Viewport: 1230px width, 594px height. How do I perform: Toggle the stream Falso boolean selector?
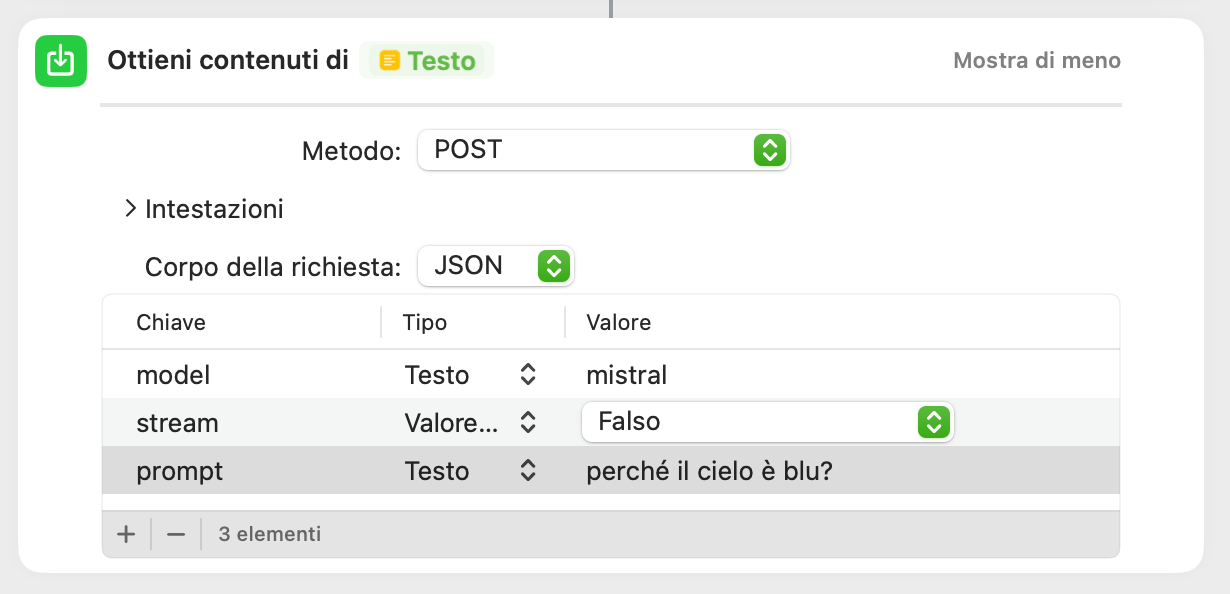click(x=767, y=422)
